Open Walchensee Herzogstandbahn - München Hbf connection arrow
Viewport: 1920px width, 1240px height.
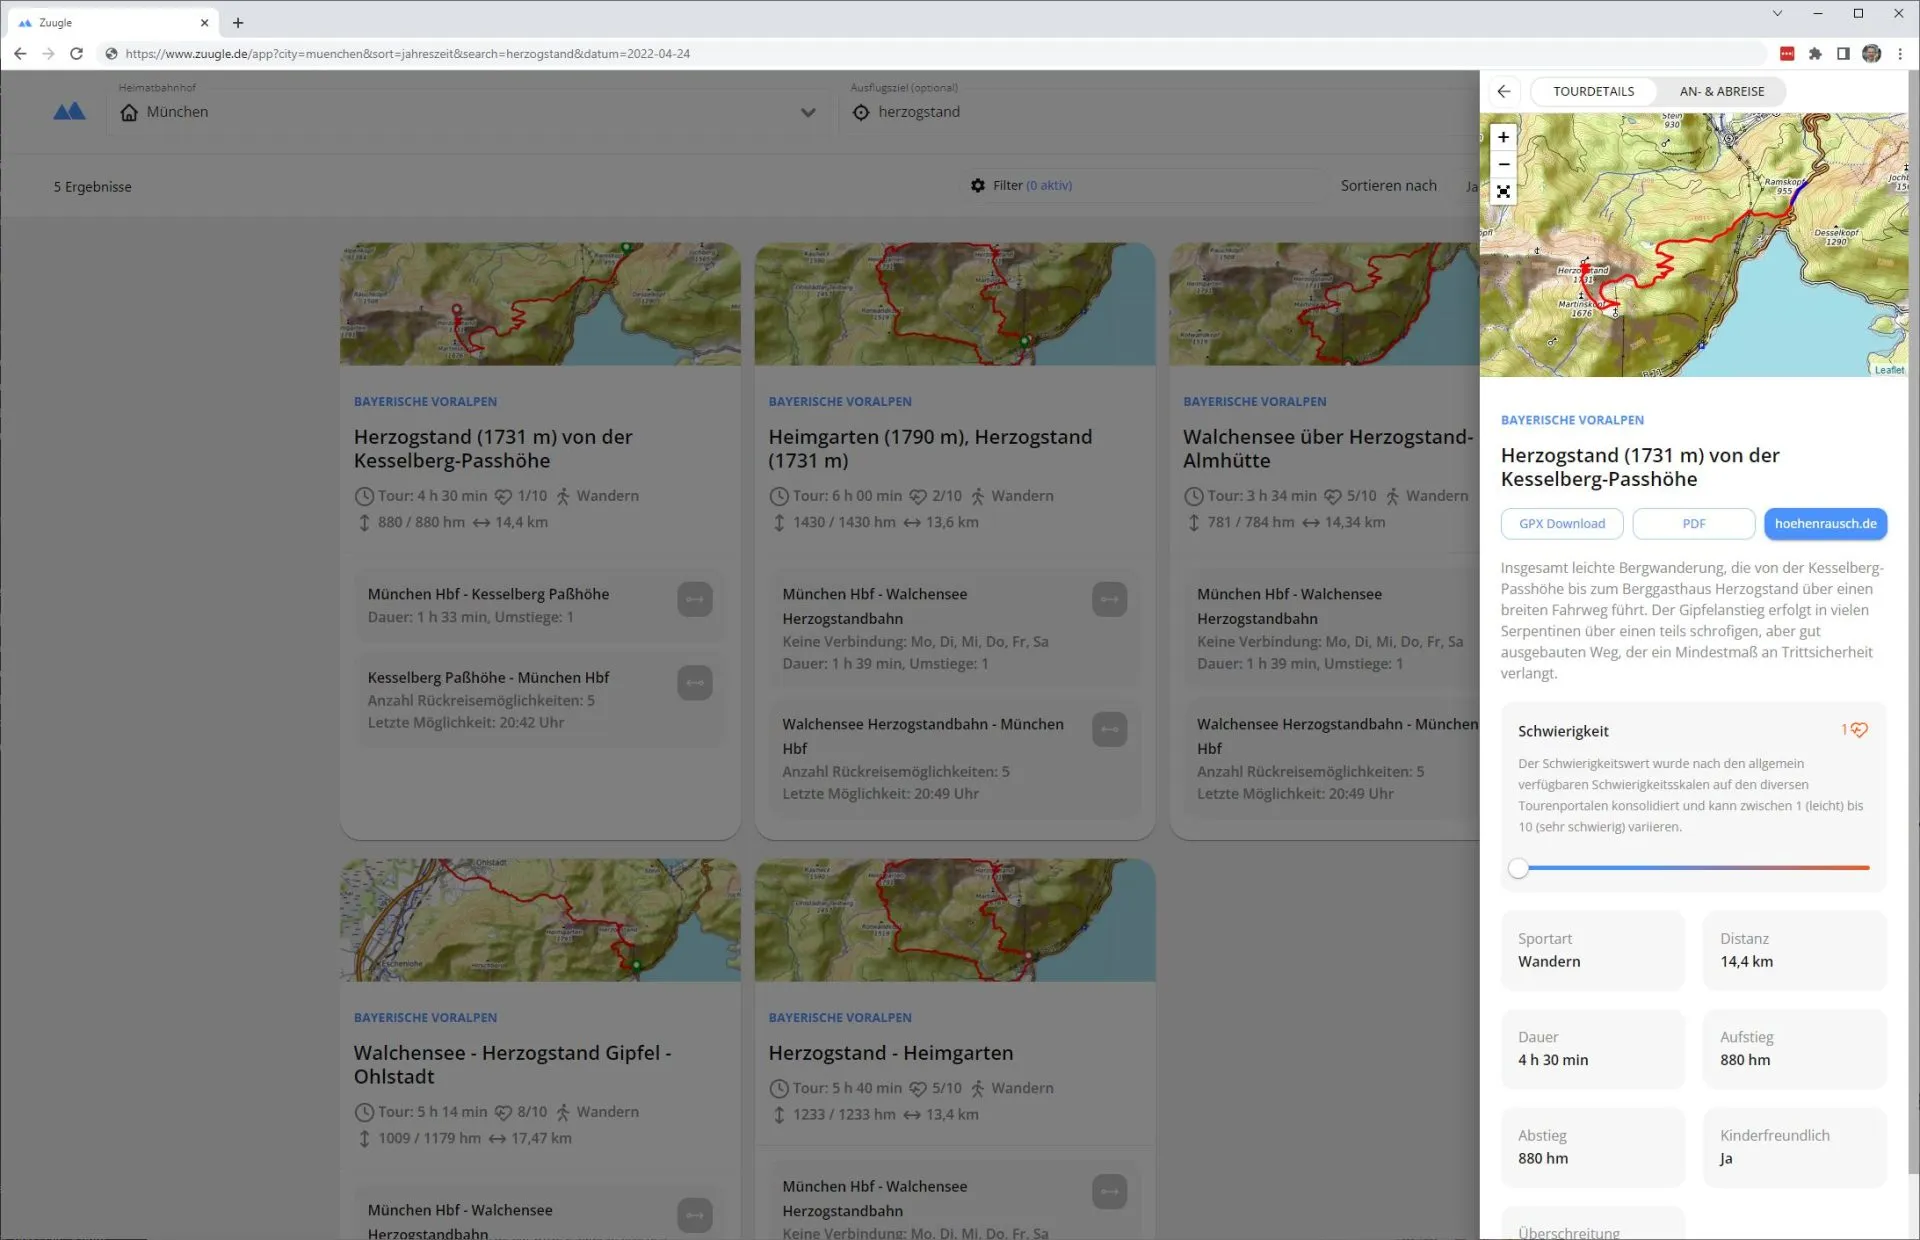(1109, 729)
